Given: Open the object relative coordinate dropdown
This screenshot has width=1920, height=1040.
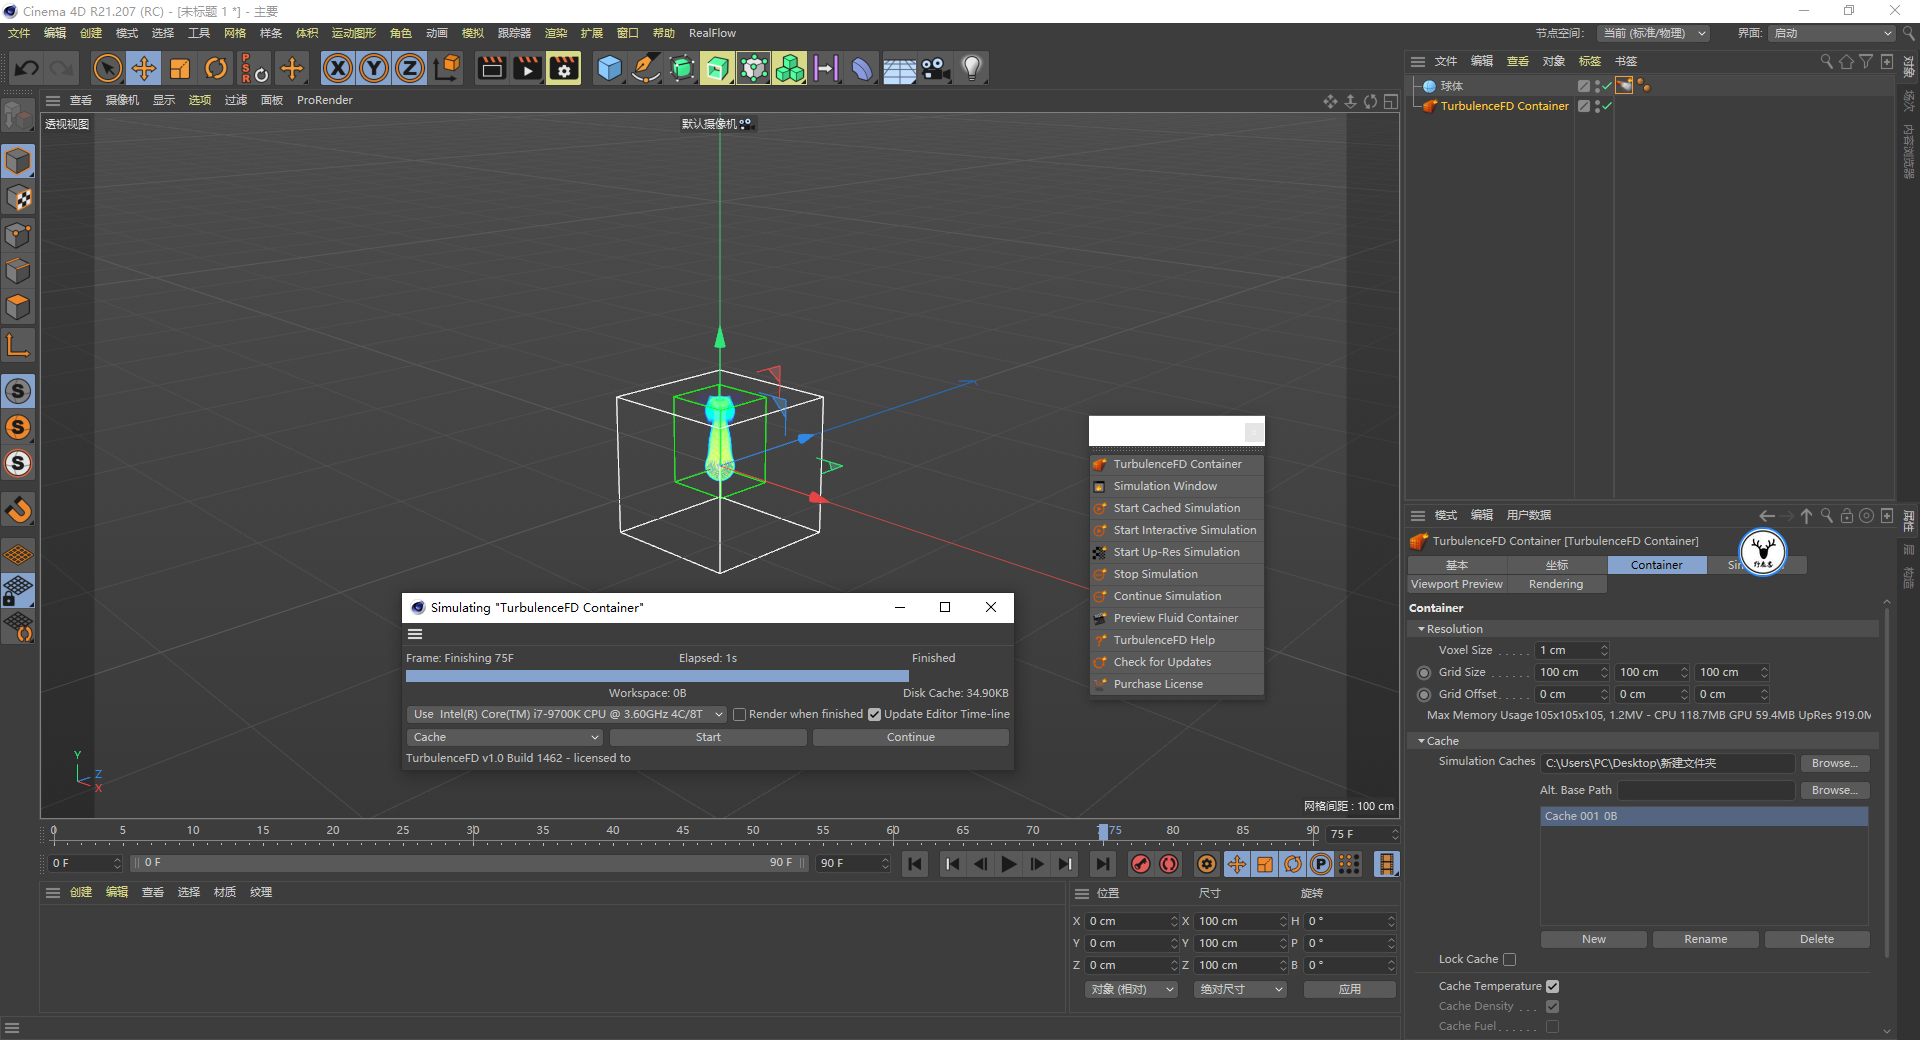Looking at the screenshot, I should 1131,989.
